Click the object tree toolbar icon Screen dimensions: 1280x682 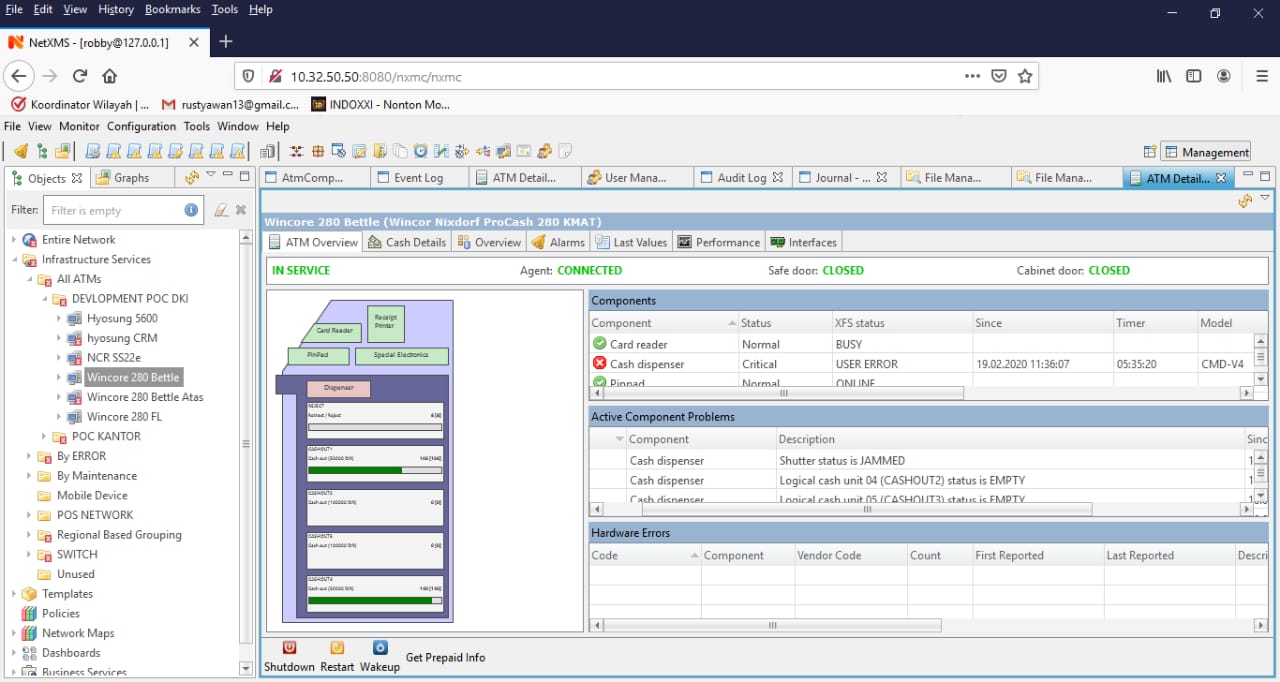(x=42, y=151)
